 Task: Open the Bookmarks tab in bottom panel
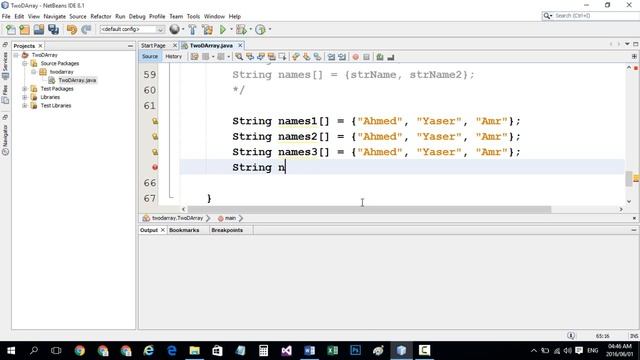pyautogui.click(x=184, y=230)
